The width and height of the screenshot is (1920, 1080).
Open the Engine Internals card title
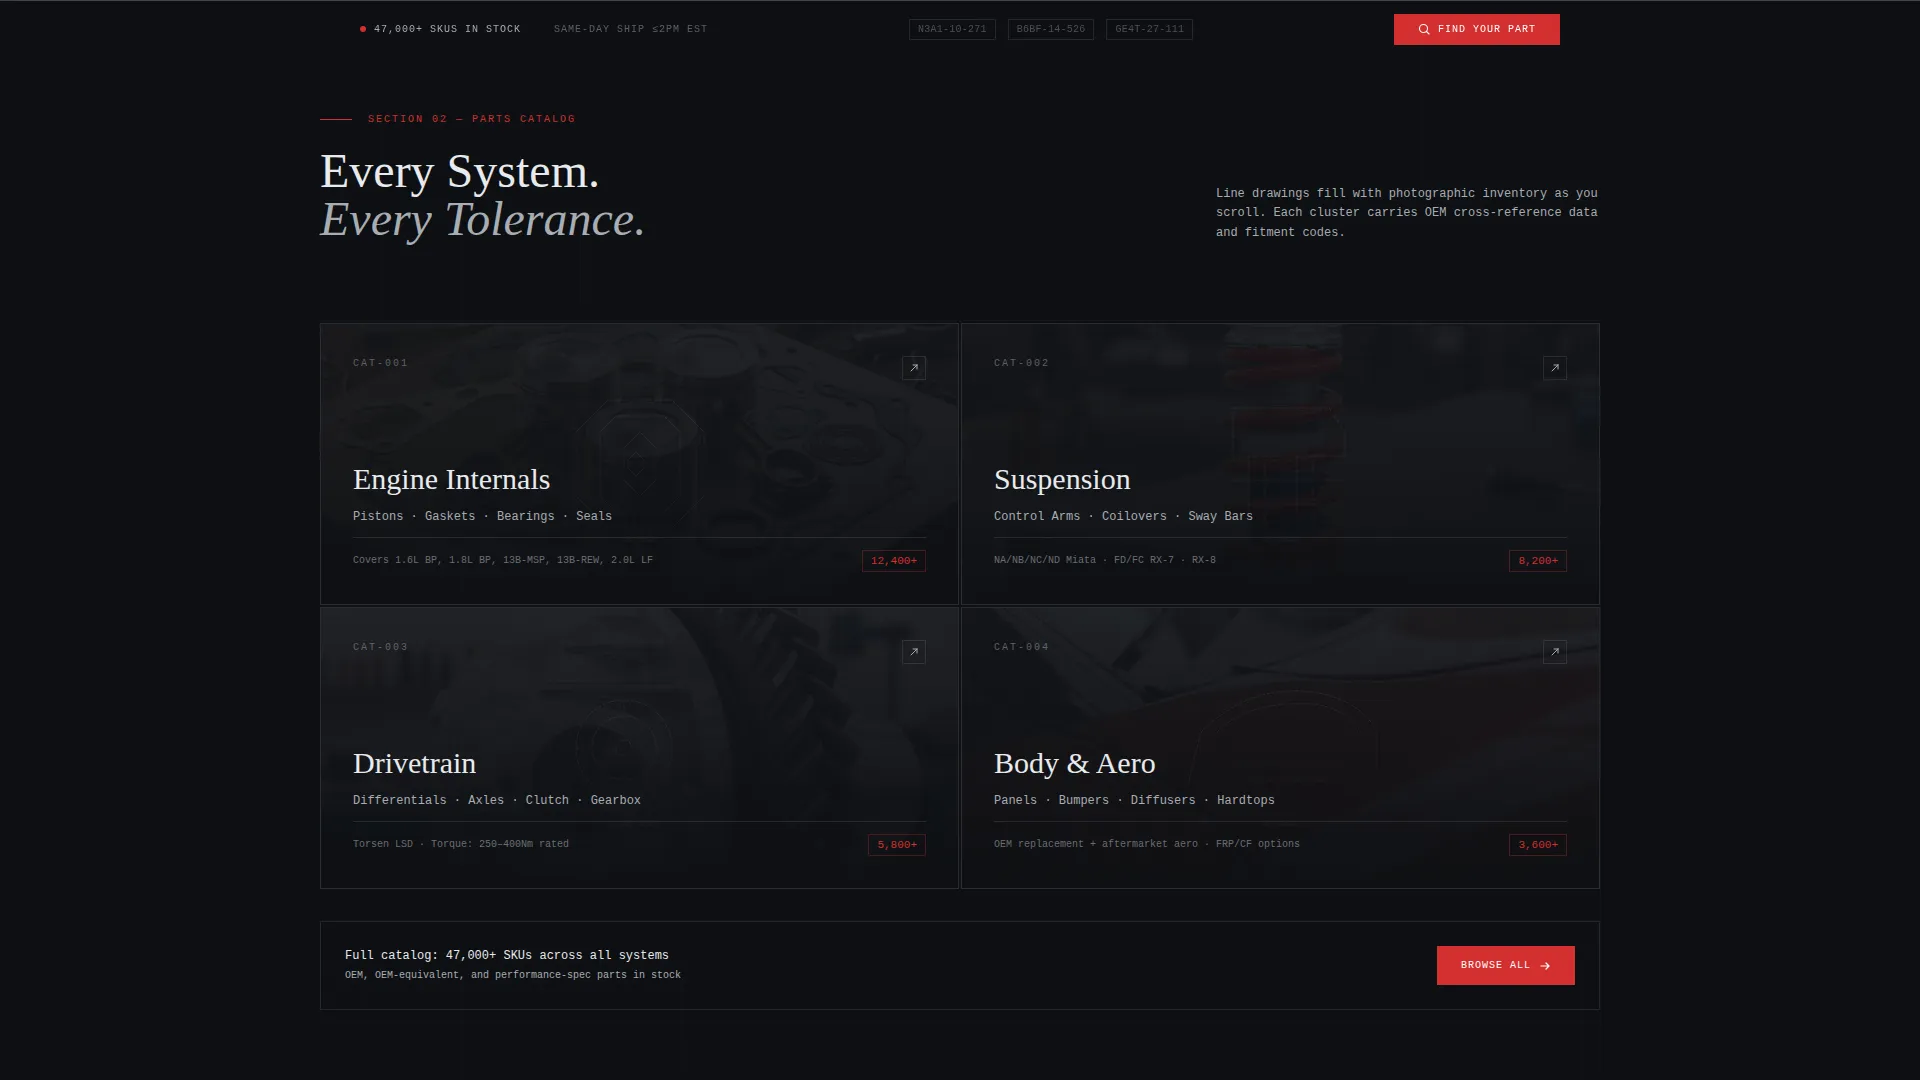tap(451, 480)
